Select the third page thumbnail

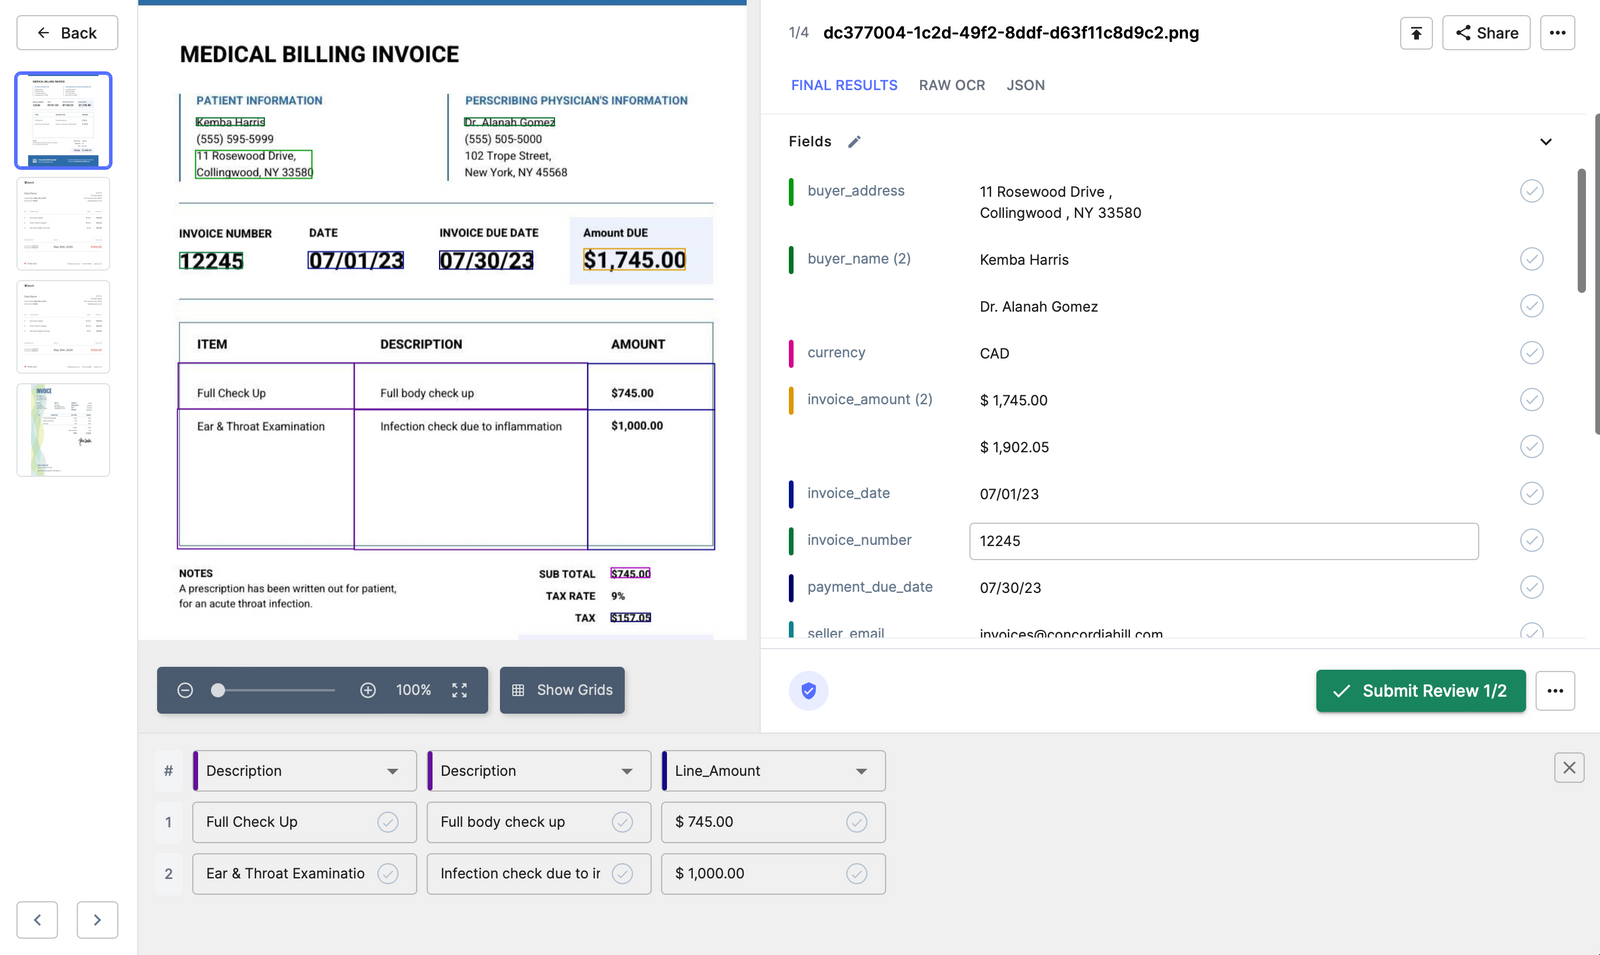(x=63, y=326)
